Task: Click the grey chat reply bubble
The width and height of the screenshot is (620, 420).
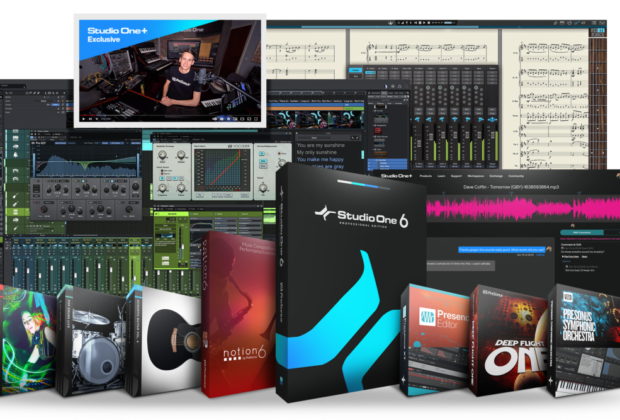Action: pyautogui.click(x=460, y=264)
